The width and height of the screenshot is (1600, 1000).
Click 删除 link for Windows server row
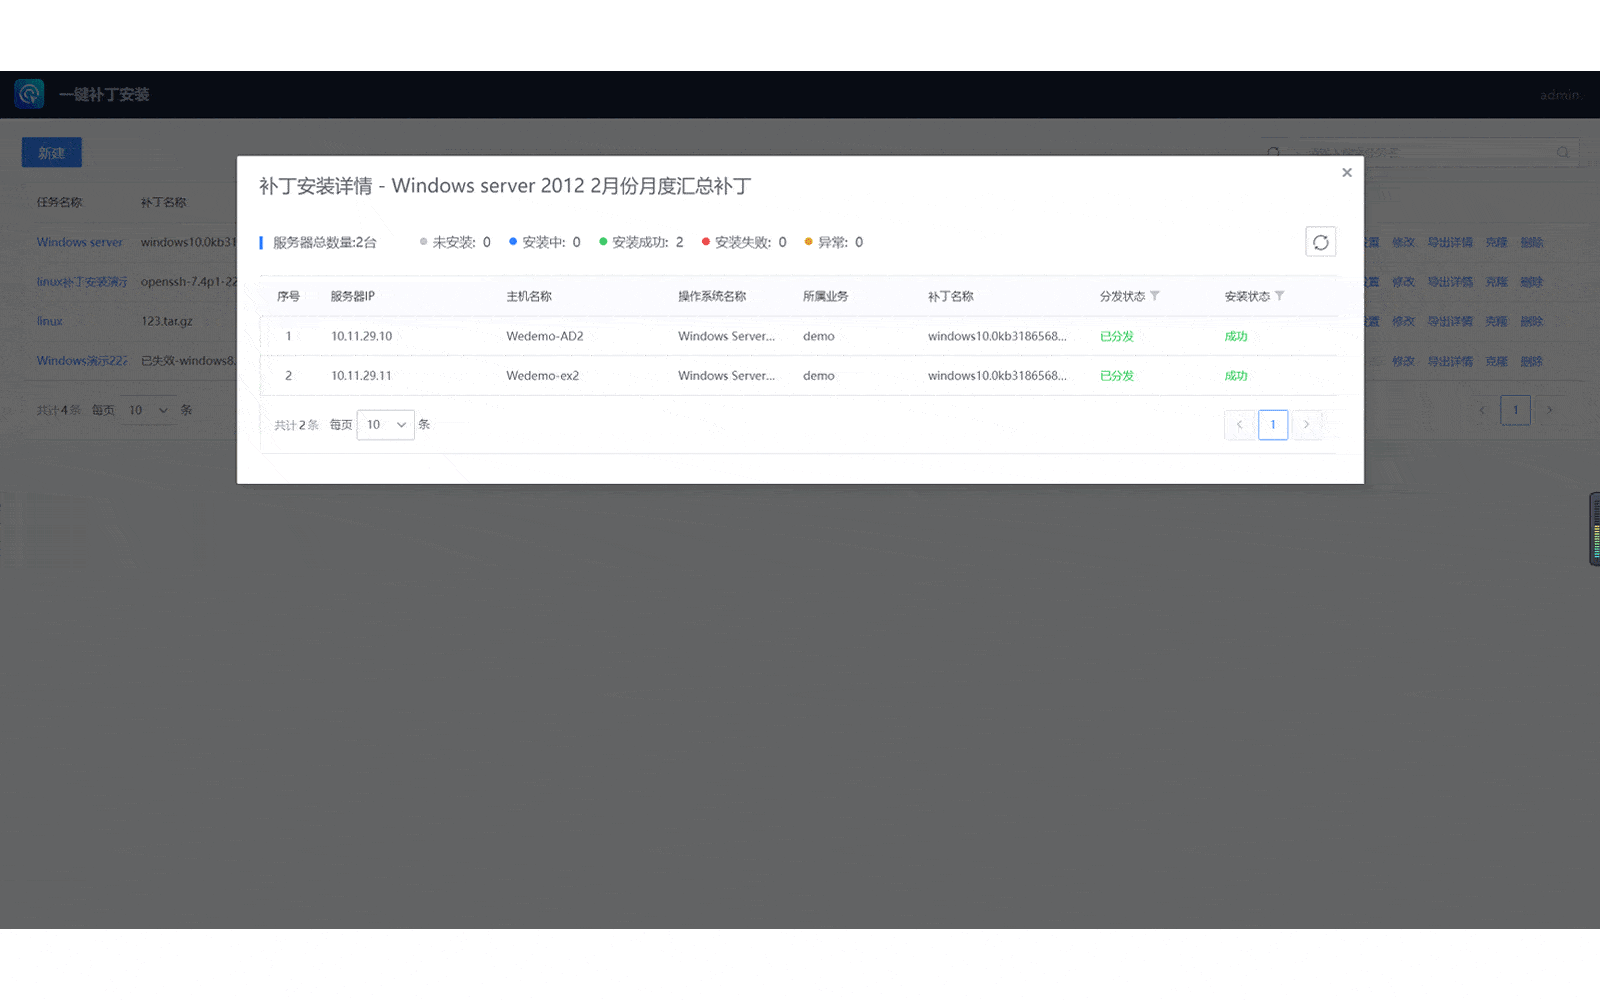tap(1532, 242)
